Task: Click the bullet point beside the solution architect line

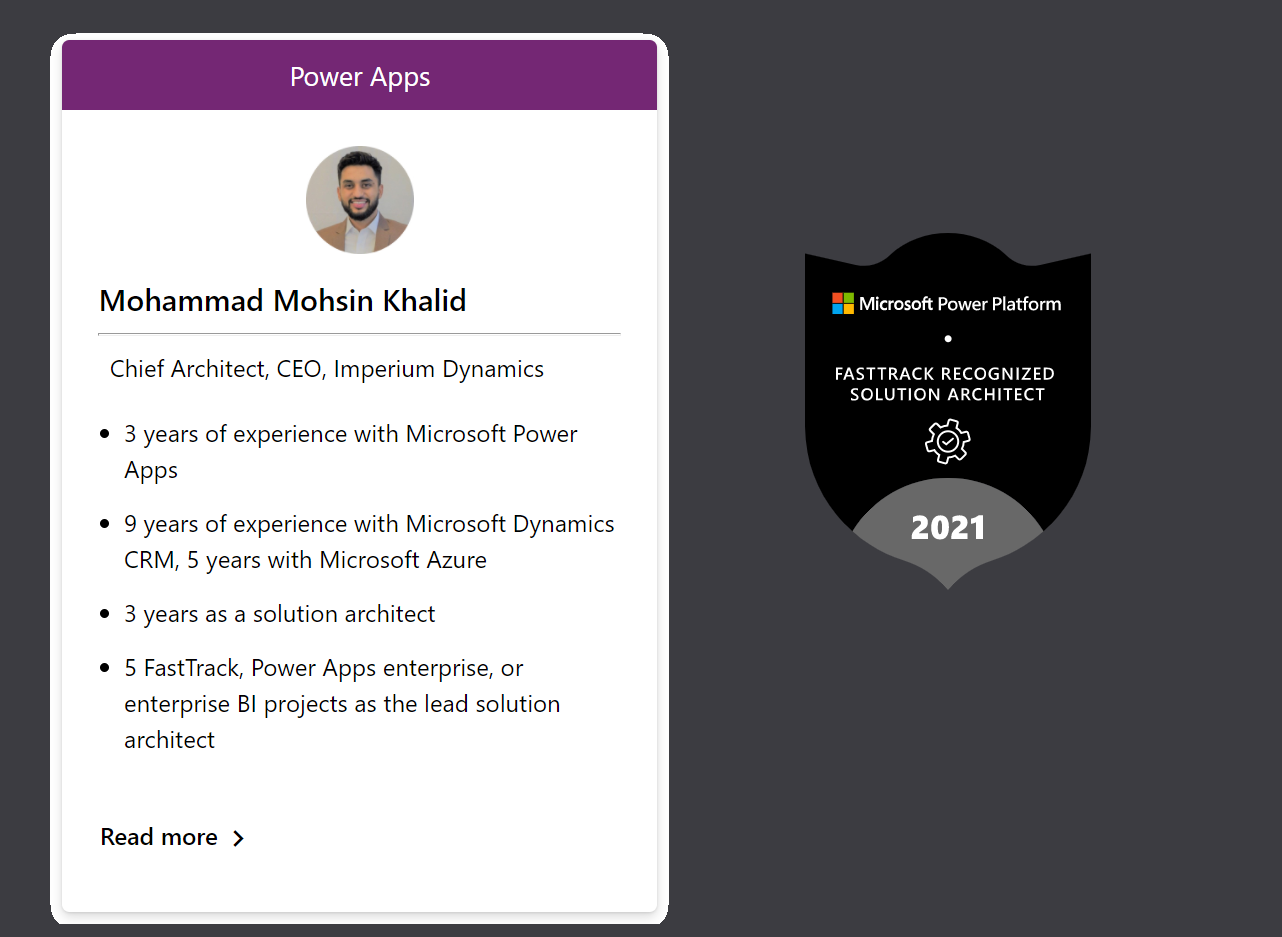Action: 104,612
